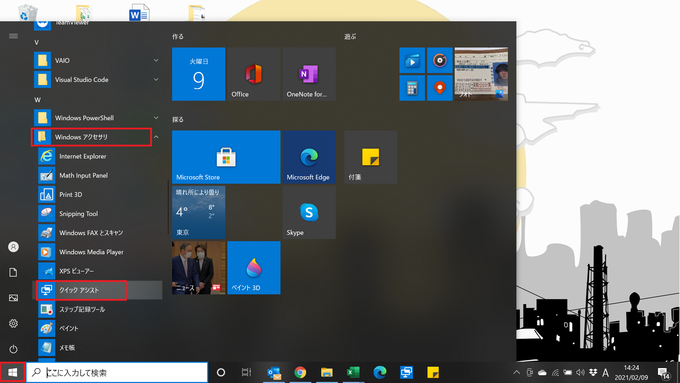
Task: Show hidden system tray icons
Action: (x=517, y=372)
